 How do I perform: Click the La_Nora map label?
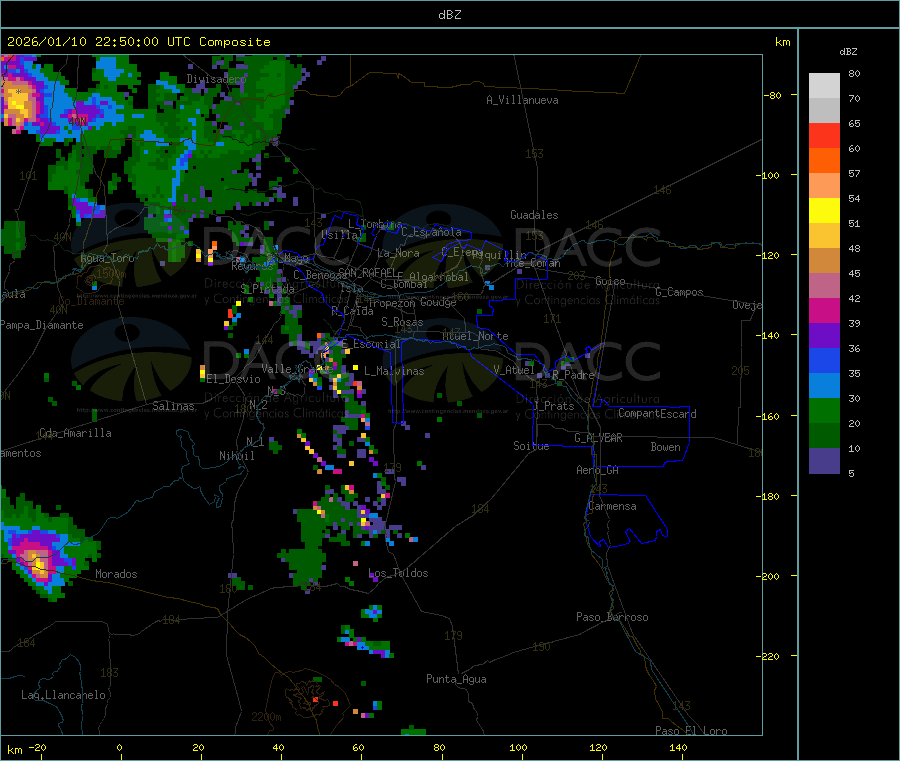pyautogui.click(x=398, y=253)
